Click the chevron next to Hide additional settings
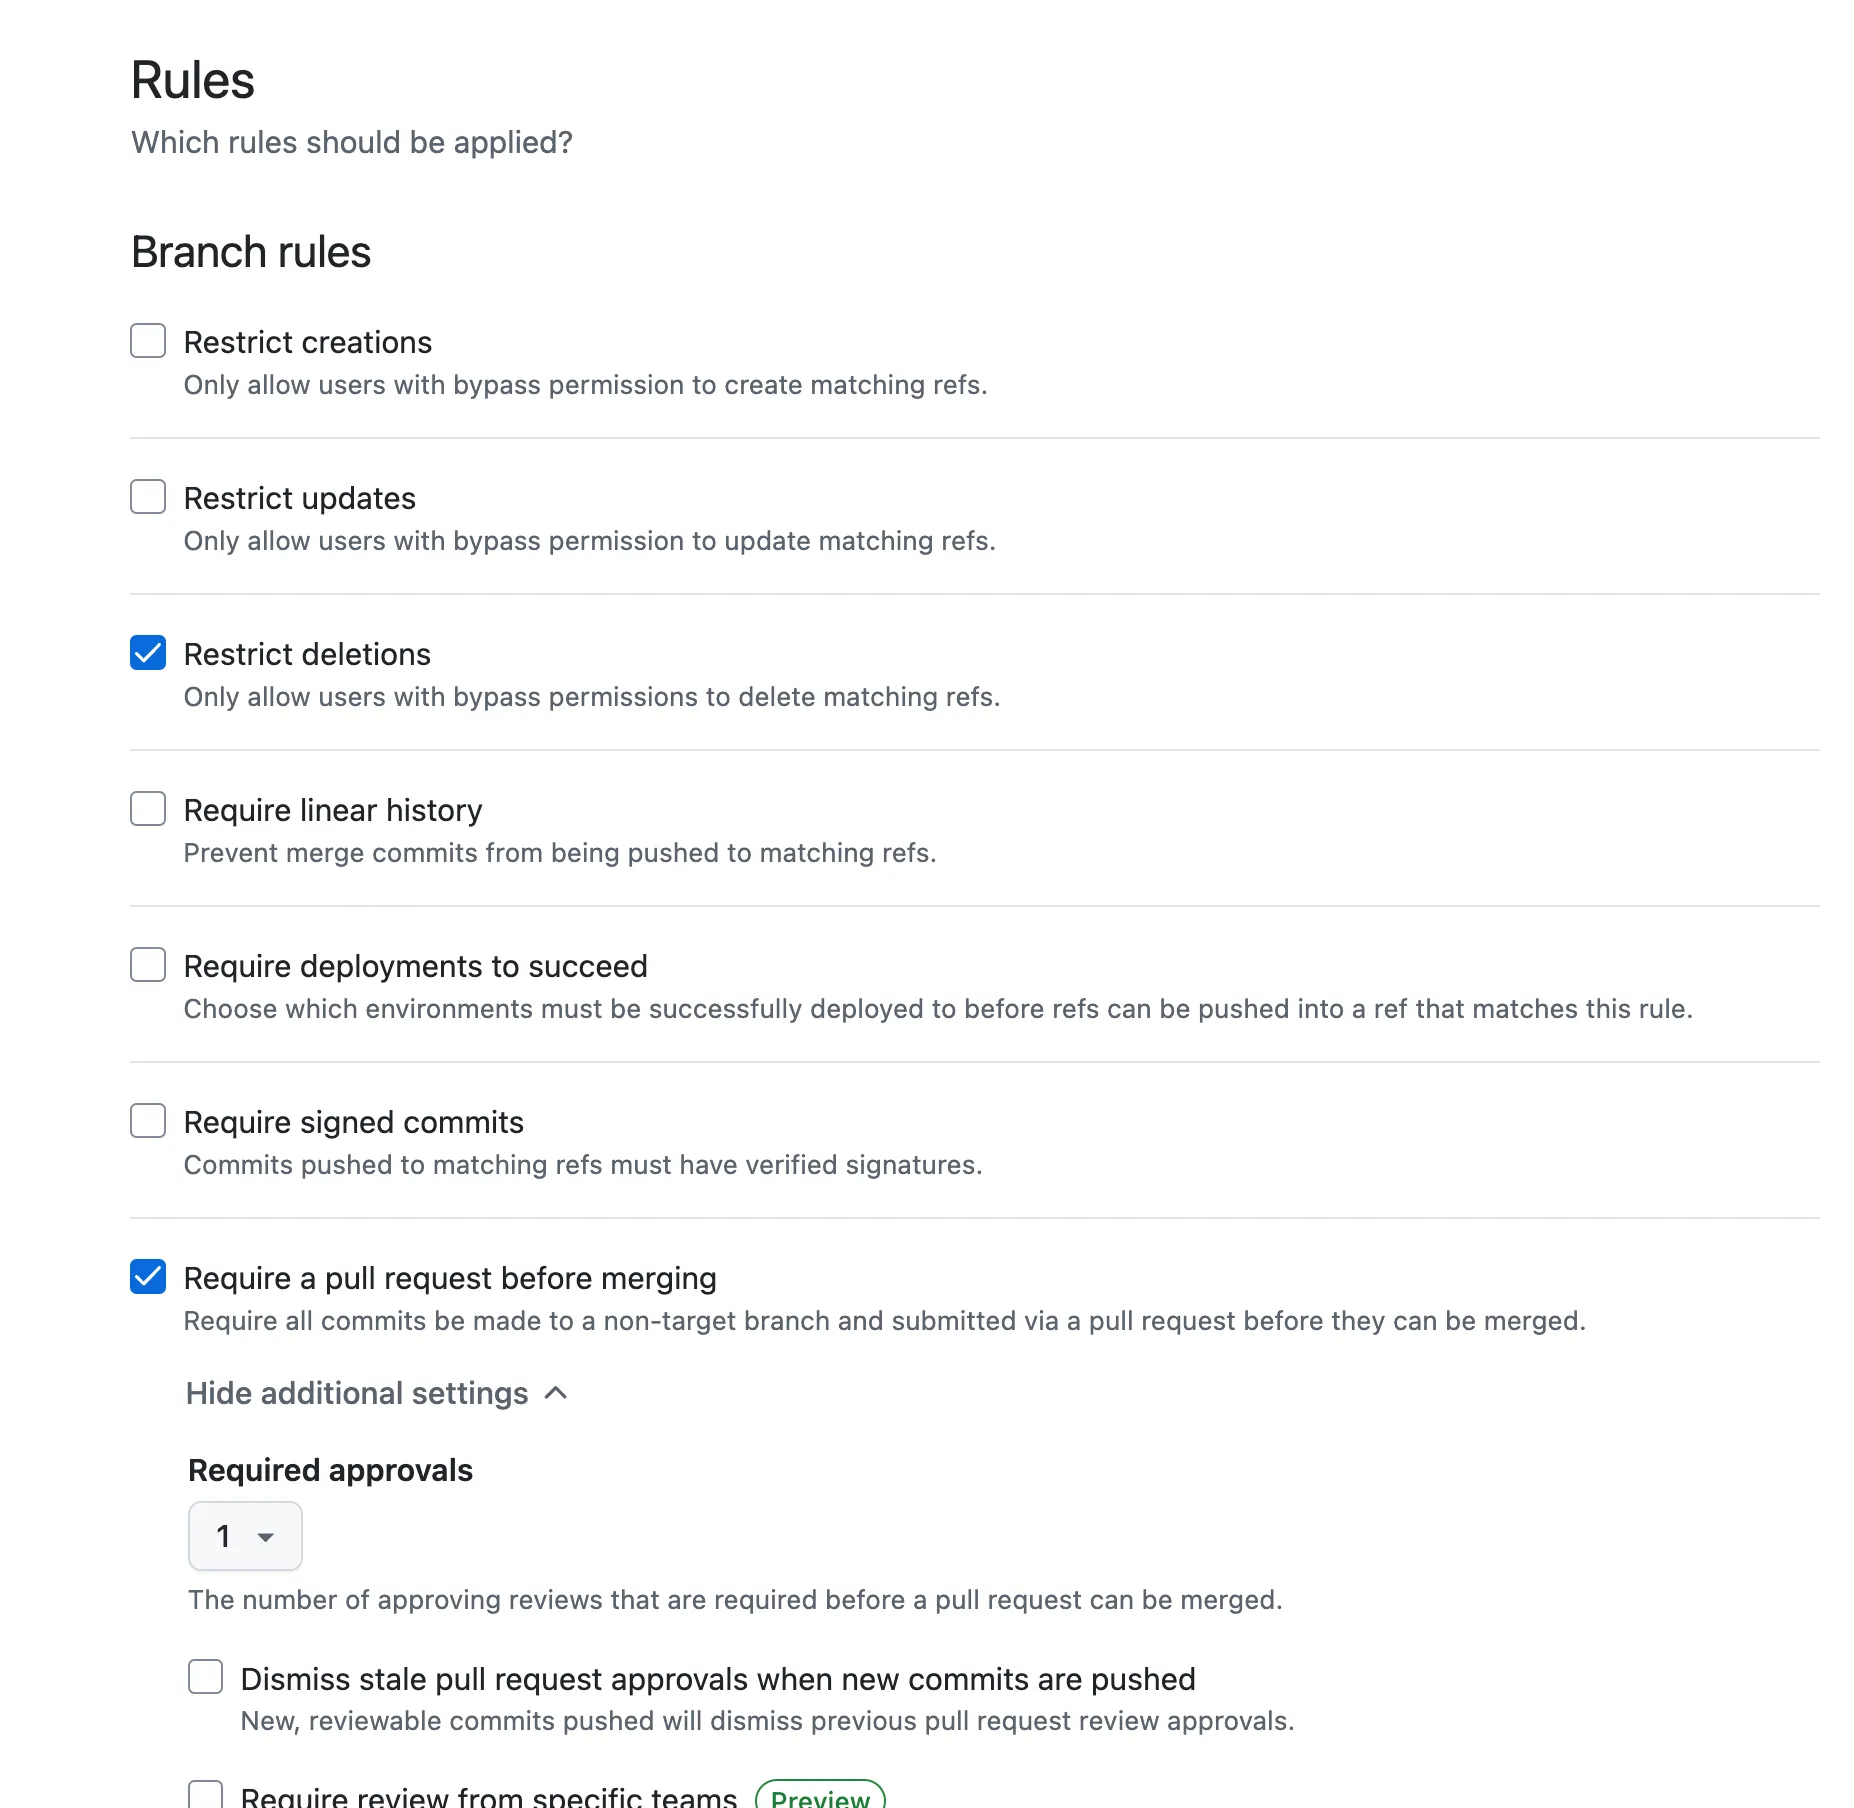This screenshot has height=1808, width=1854. pos(556,1393)
